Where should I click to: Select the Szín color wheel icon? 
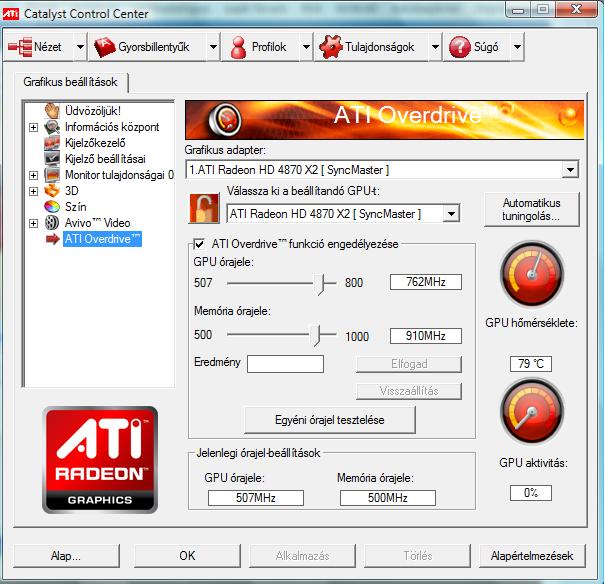[x=53, y=206]
